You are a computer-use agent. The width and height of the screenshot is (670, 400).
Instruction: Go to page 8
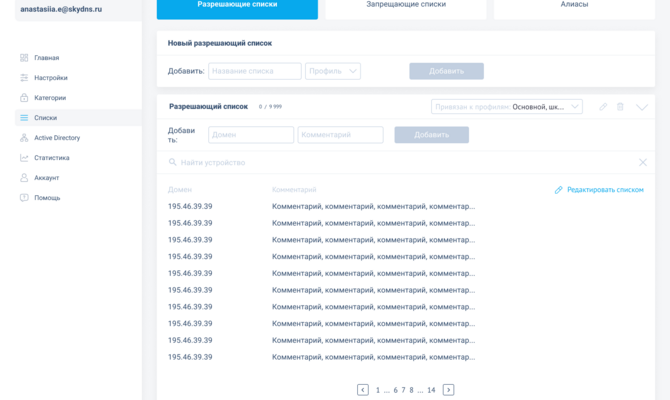411,390
